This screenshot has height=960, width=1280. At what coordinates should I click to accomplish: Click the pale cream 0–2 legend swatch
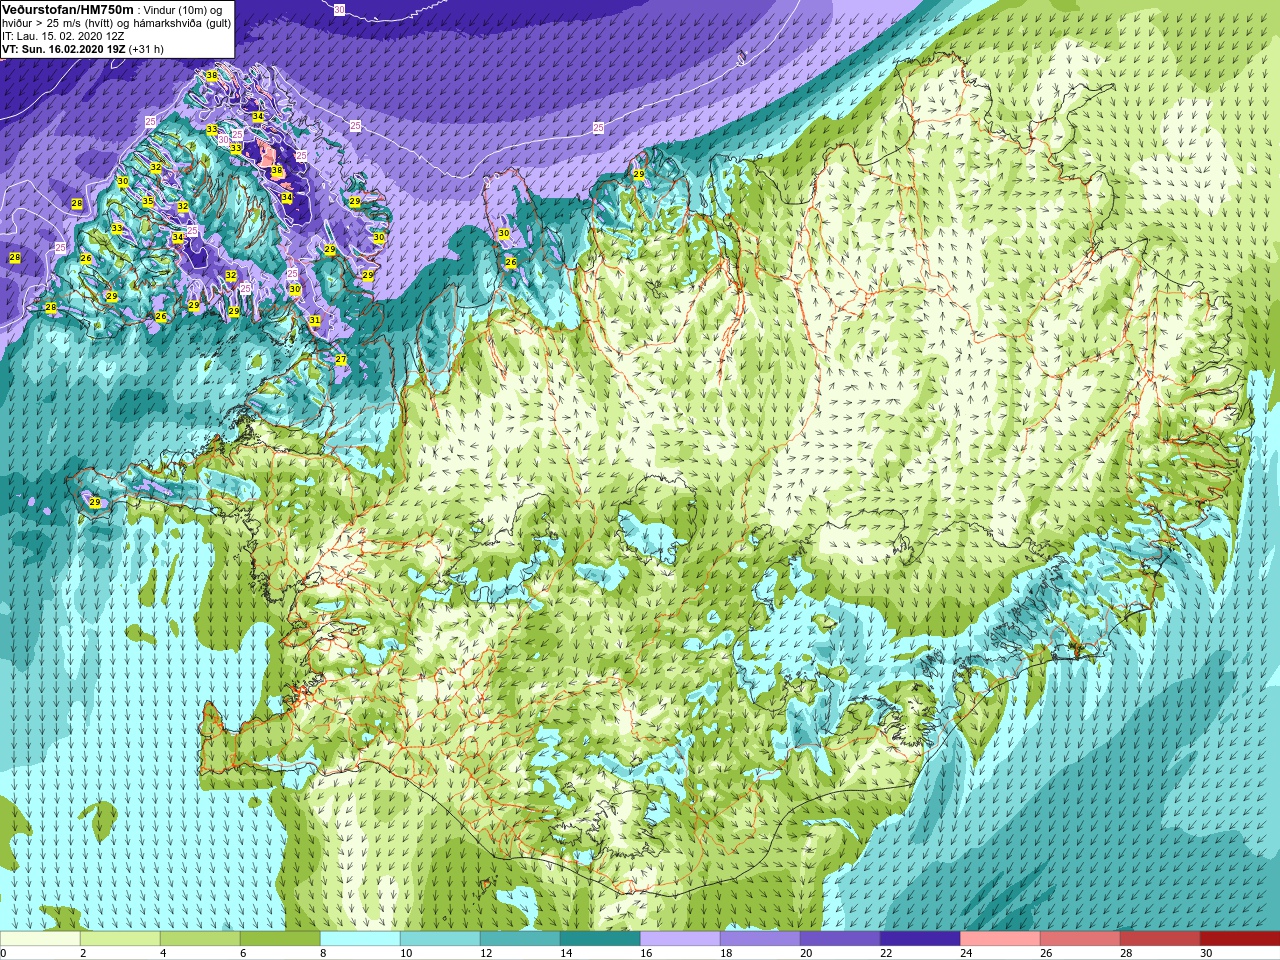point(40,938)
